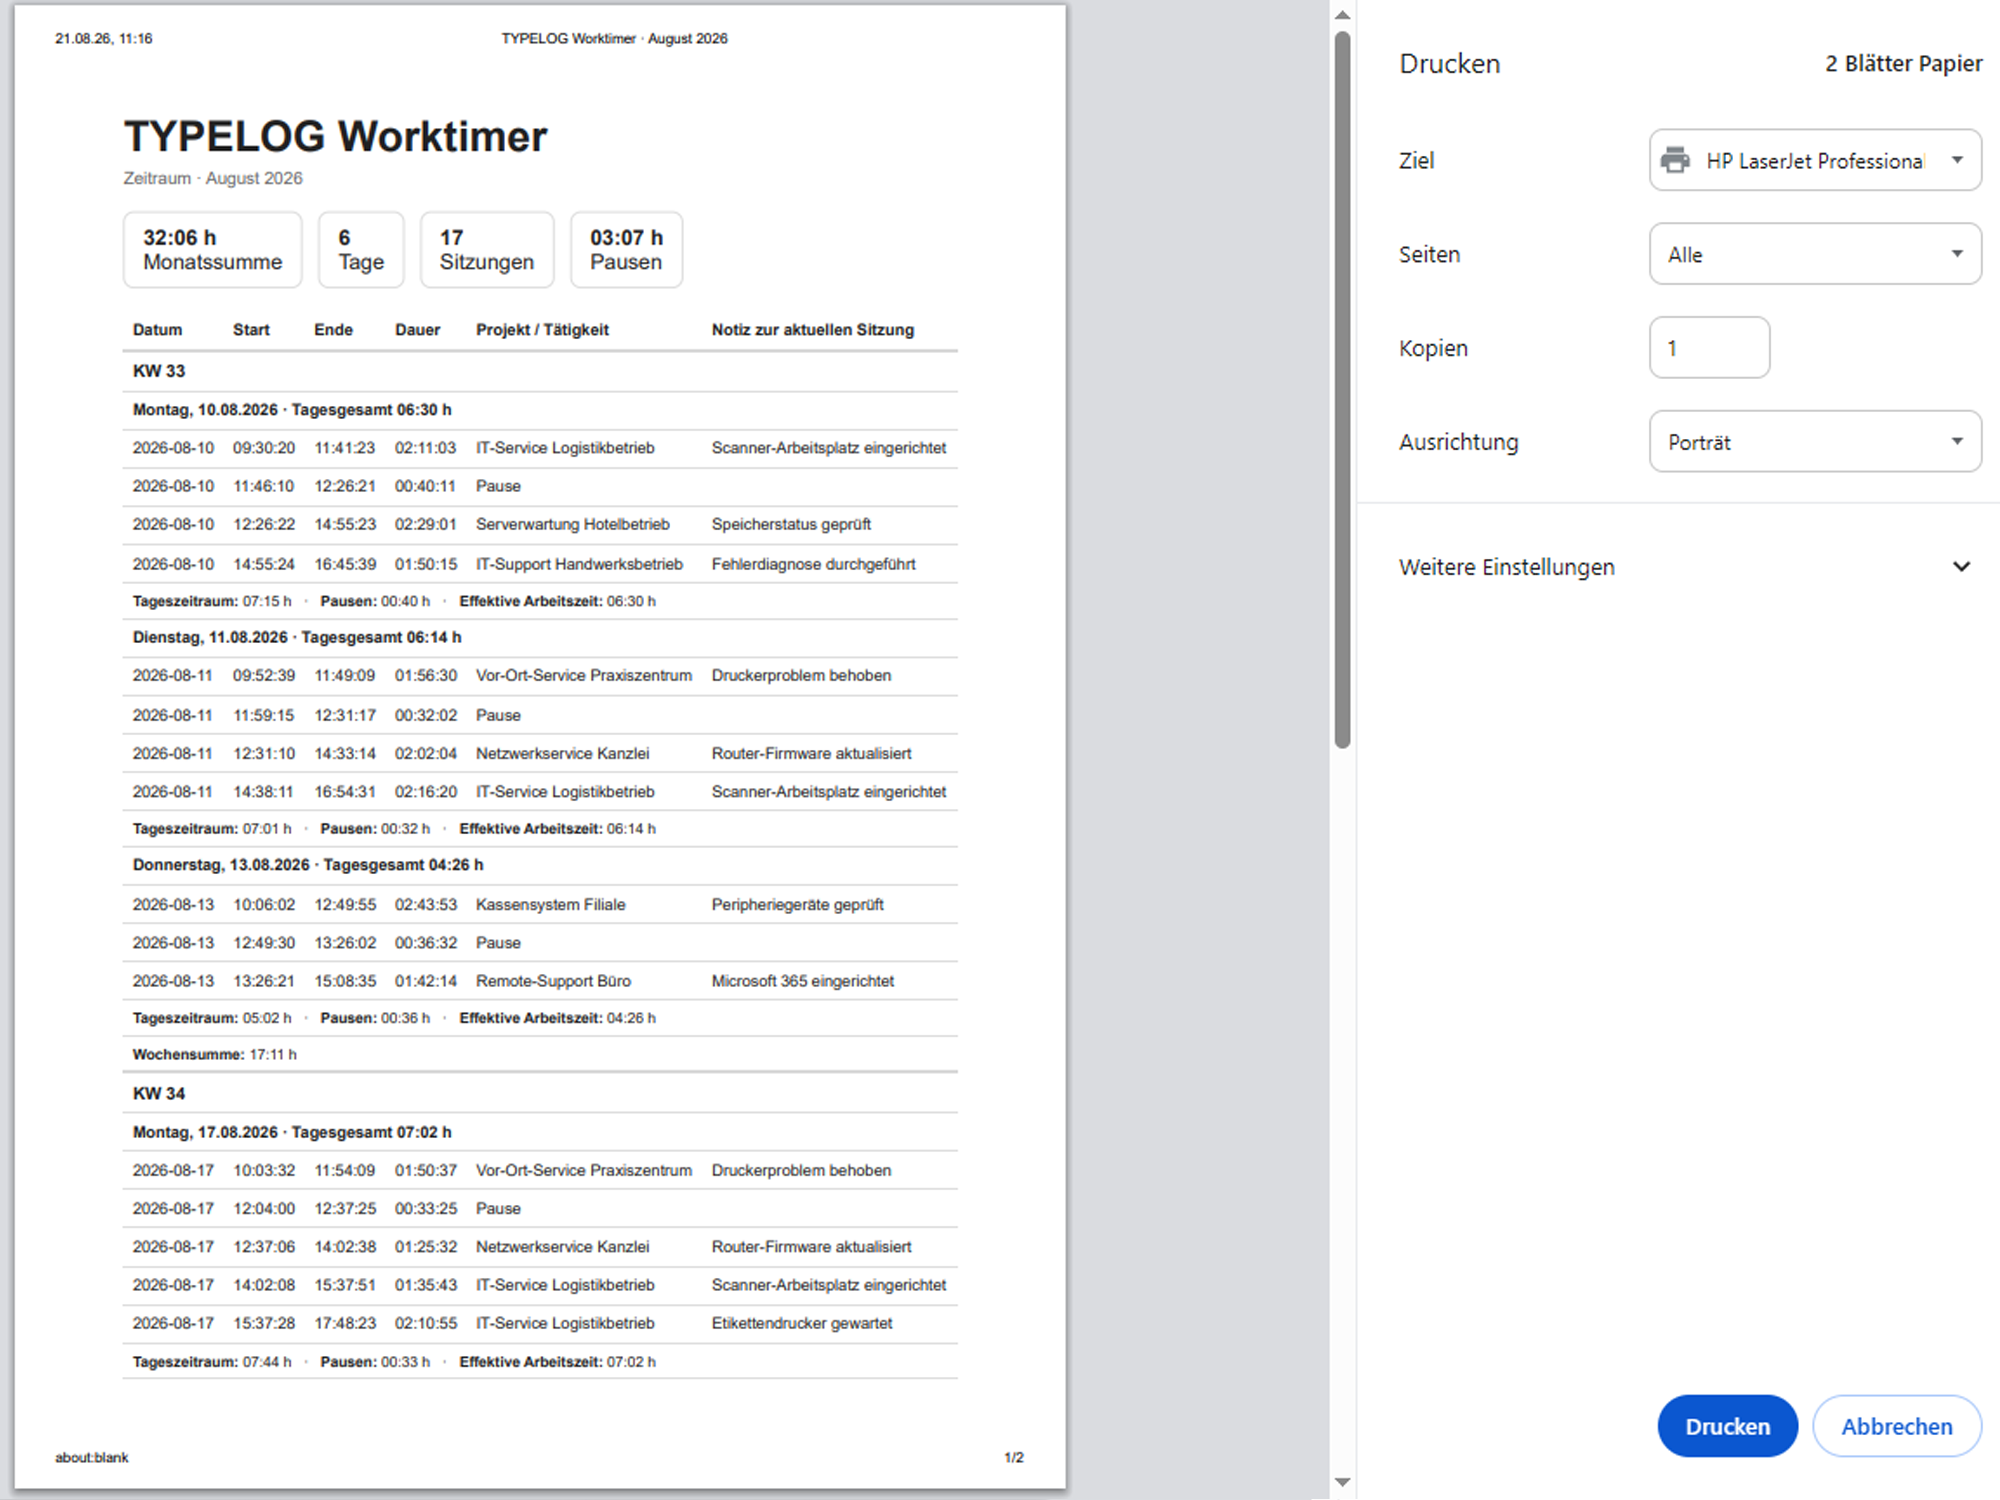Open the Seiten dropdown set to Alle
The width and height of the screenshot is (2000, 1500).
(x=1815, y=254)
